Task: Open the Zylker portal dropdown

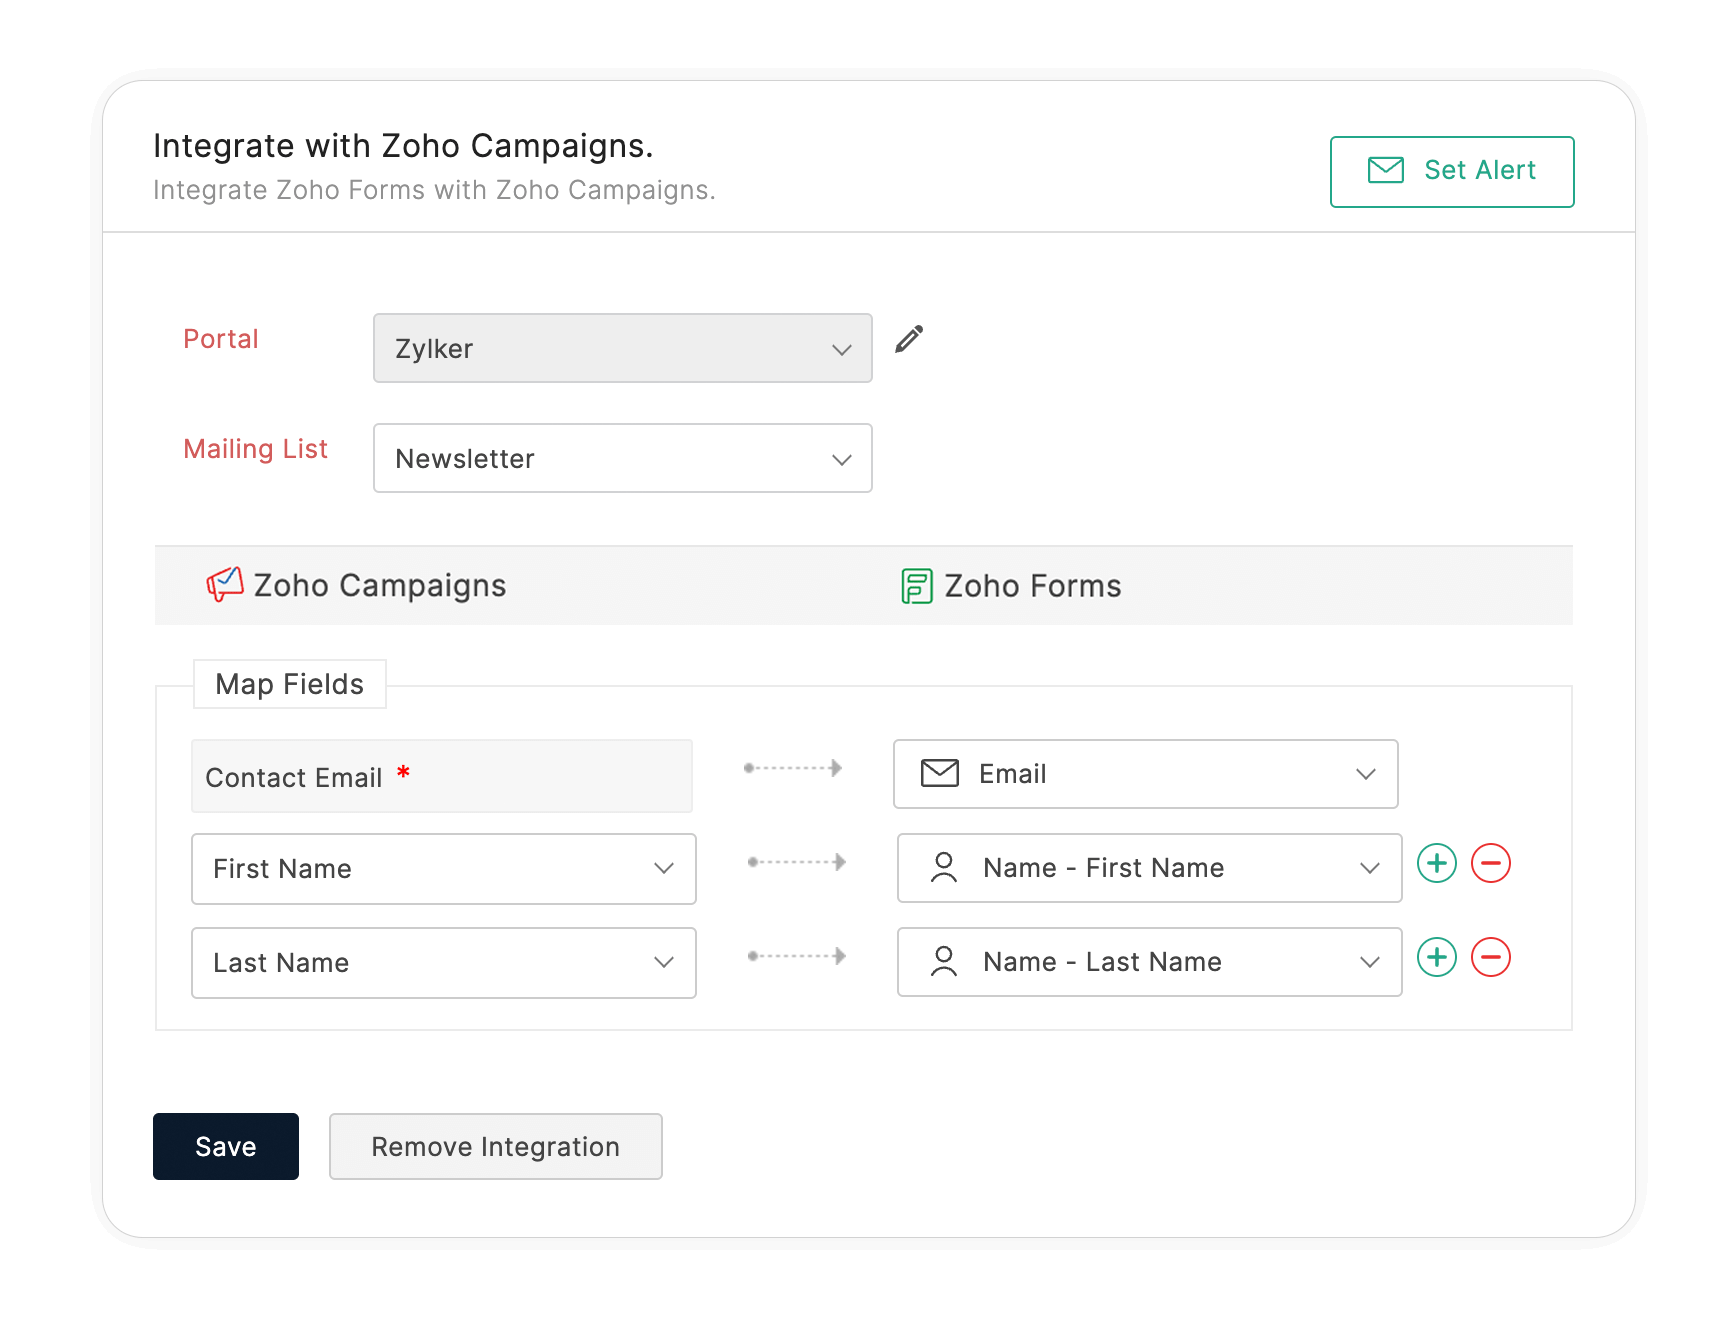Action: tap(622, 348)
